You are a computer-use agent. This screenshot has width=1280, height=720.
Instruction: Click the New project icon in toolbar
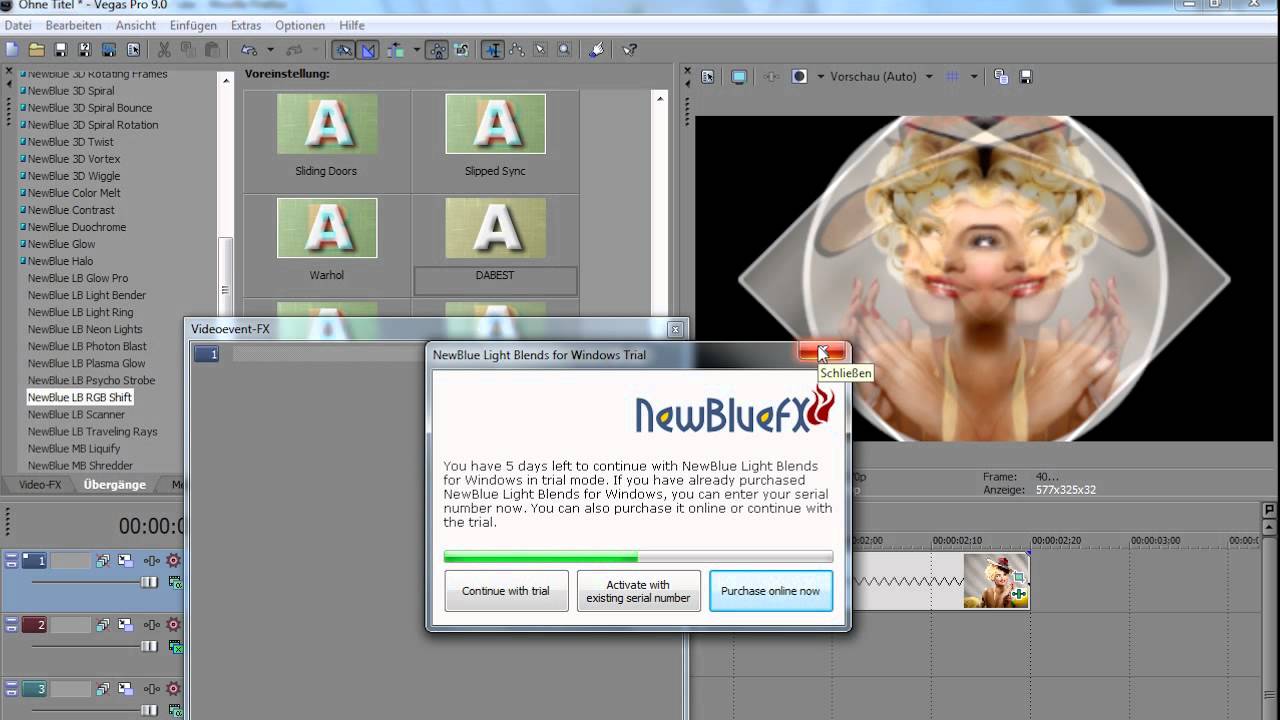coord(12,50)
